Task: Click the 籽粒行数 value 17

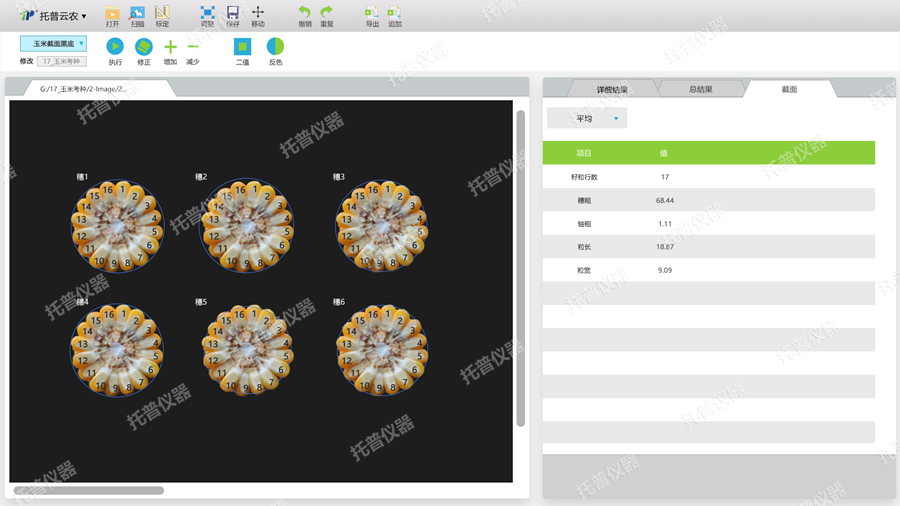Action: pos(665,177)
